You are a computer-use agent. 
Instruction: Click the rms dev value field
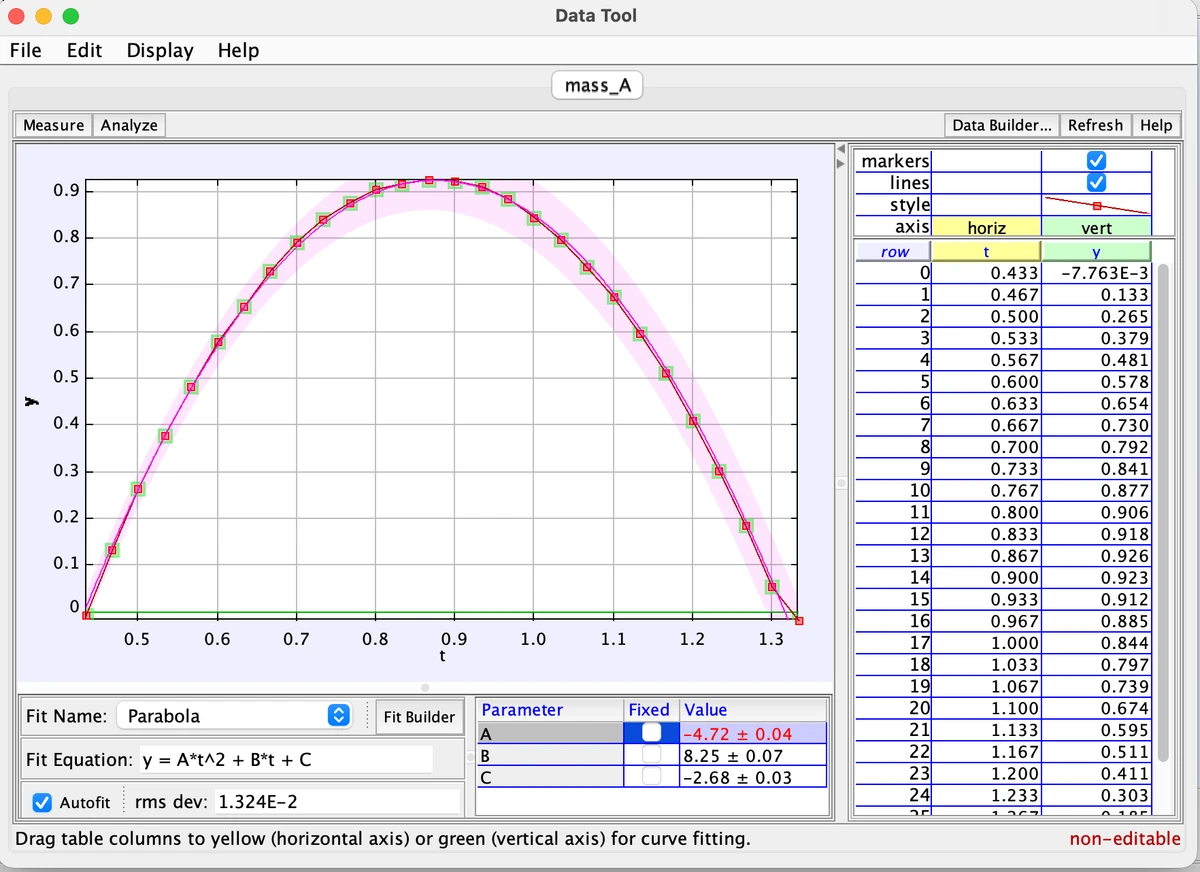click(x=336, y=802)
